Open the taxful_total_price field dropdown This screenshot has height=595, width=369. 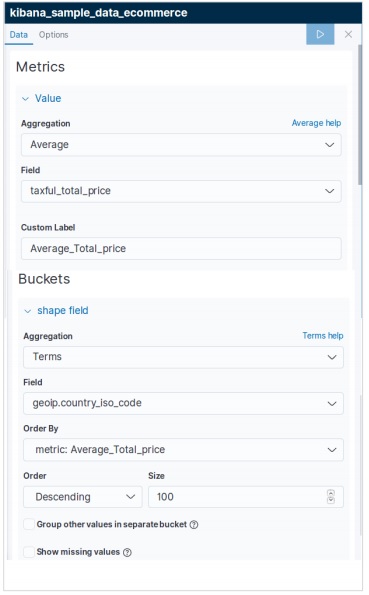pos(181,191)
